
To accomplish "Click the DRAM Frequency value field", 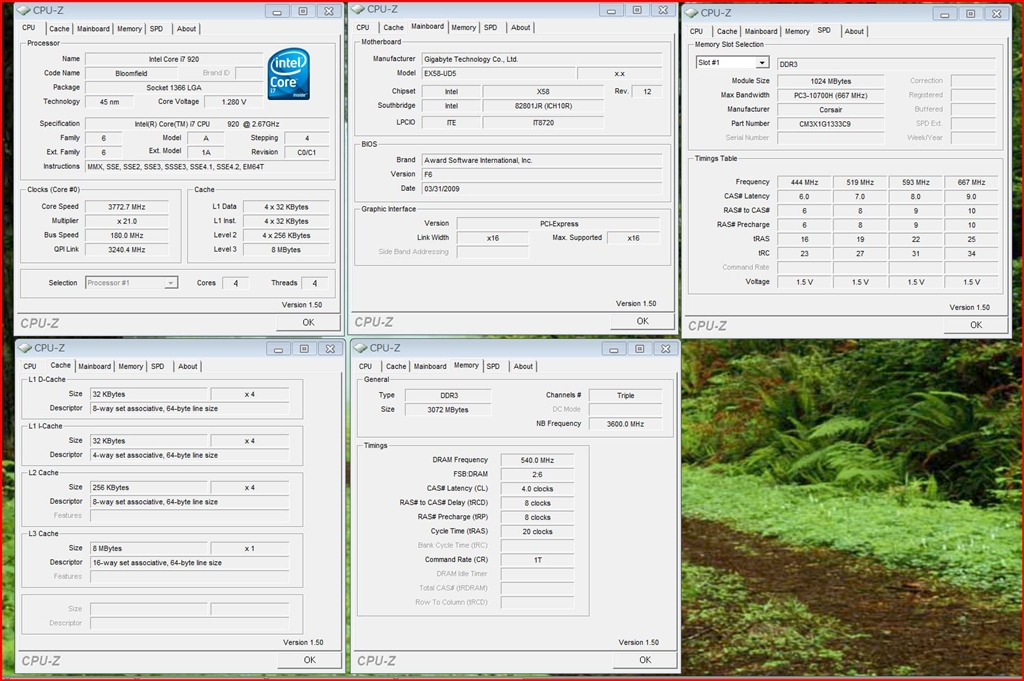I will 537,460.
